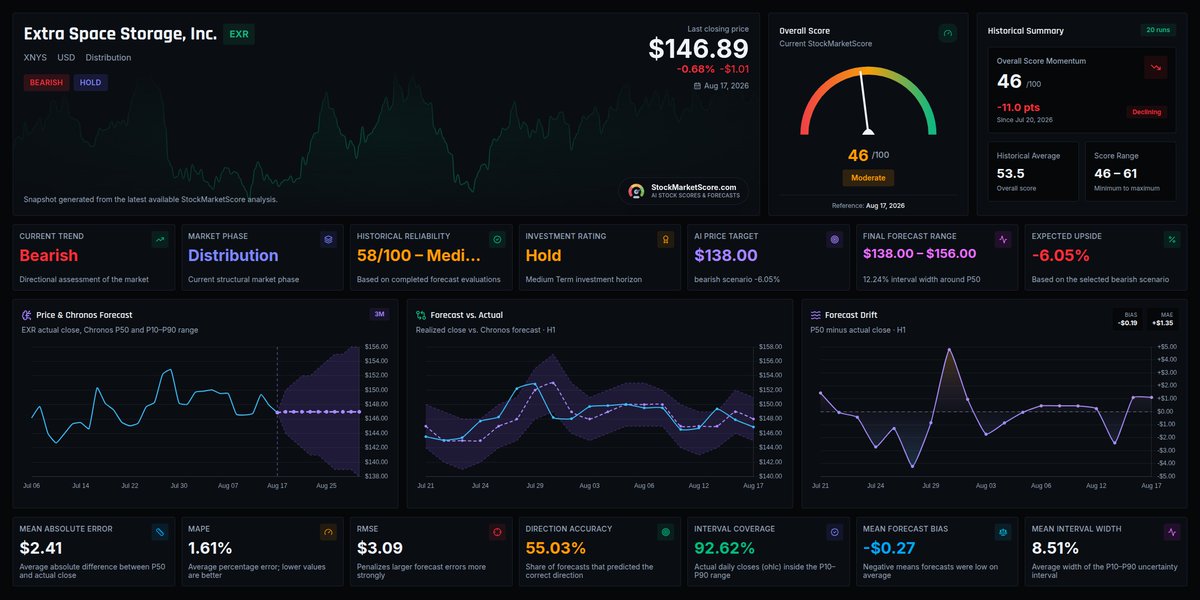Click the Final Forecast Range pulse icon
1200x600 pixels.
(1003, 240)
